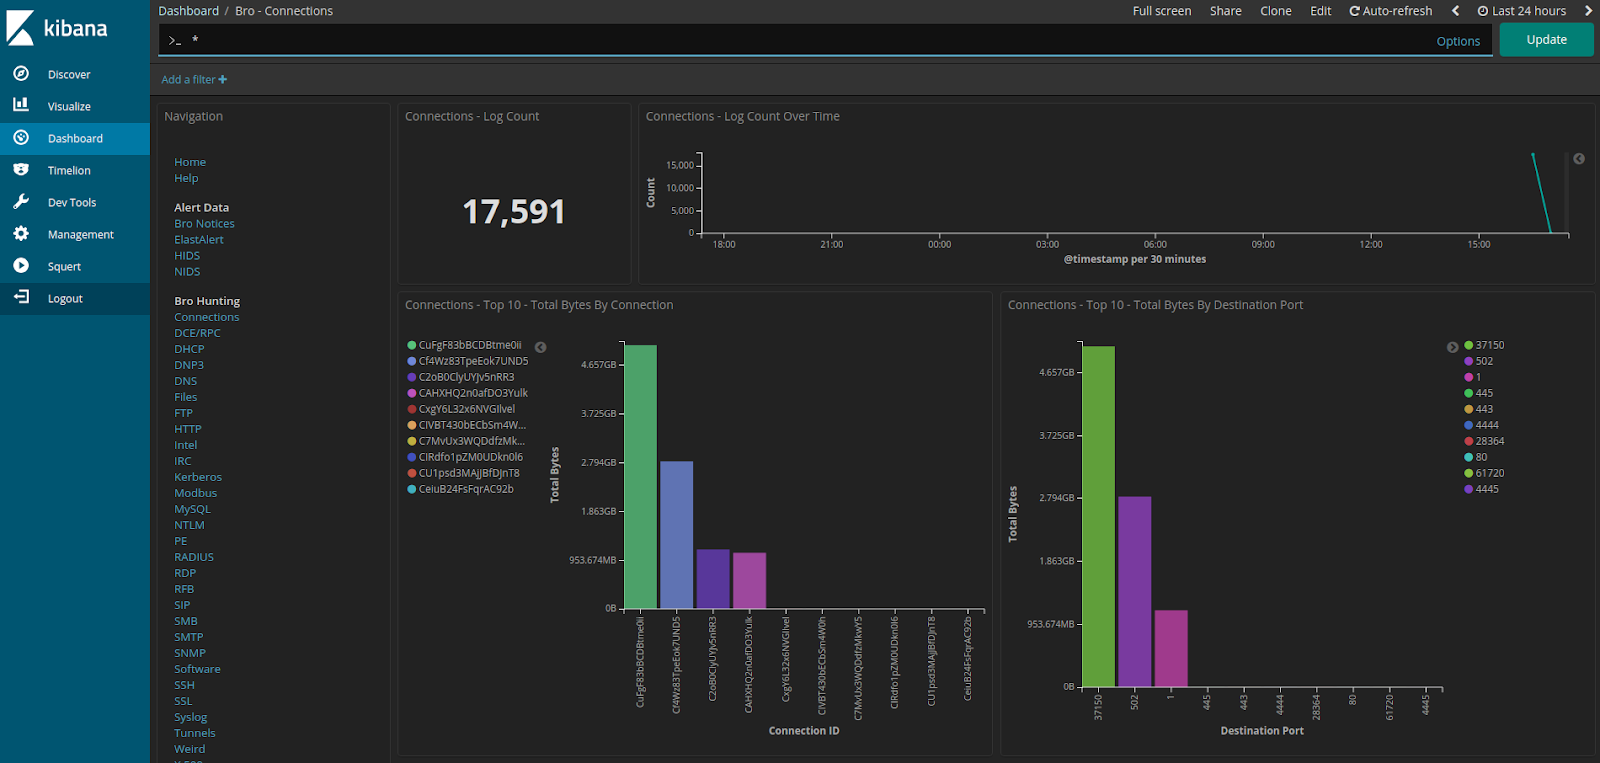Open Discover compass icon
Screen dimensions: 1600x763
click(x=21, y=74)
